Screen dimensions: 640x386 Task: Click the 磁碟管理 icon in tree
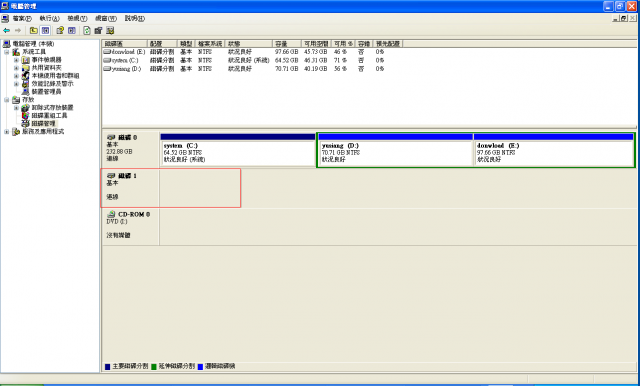(x=25, y=124)
